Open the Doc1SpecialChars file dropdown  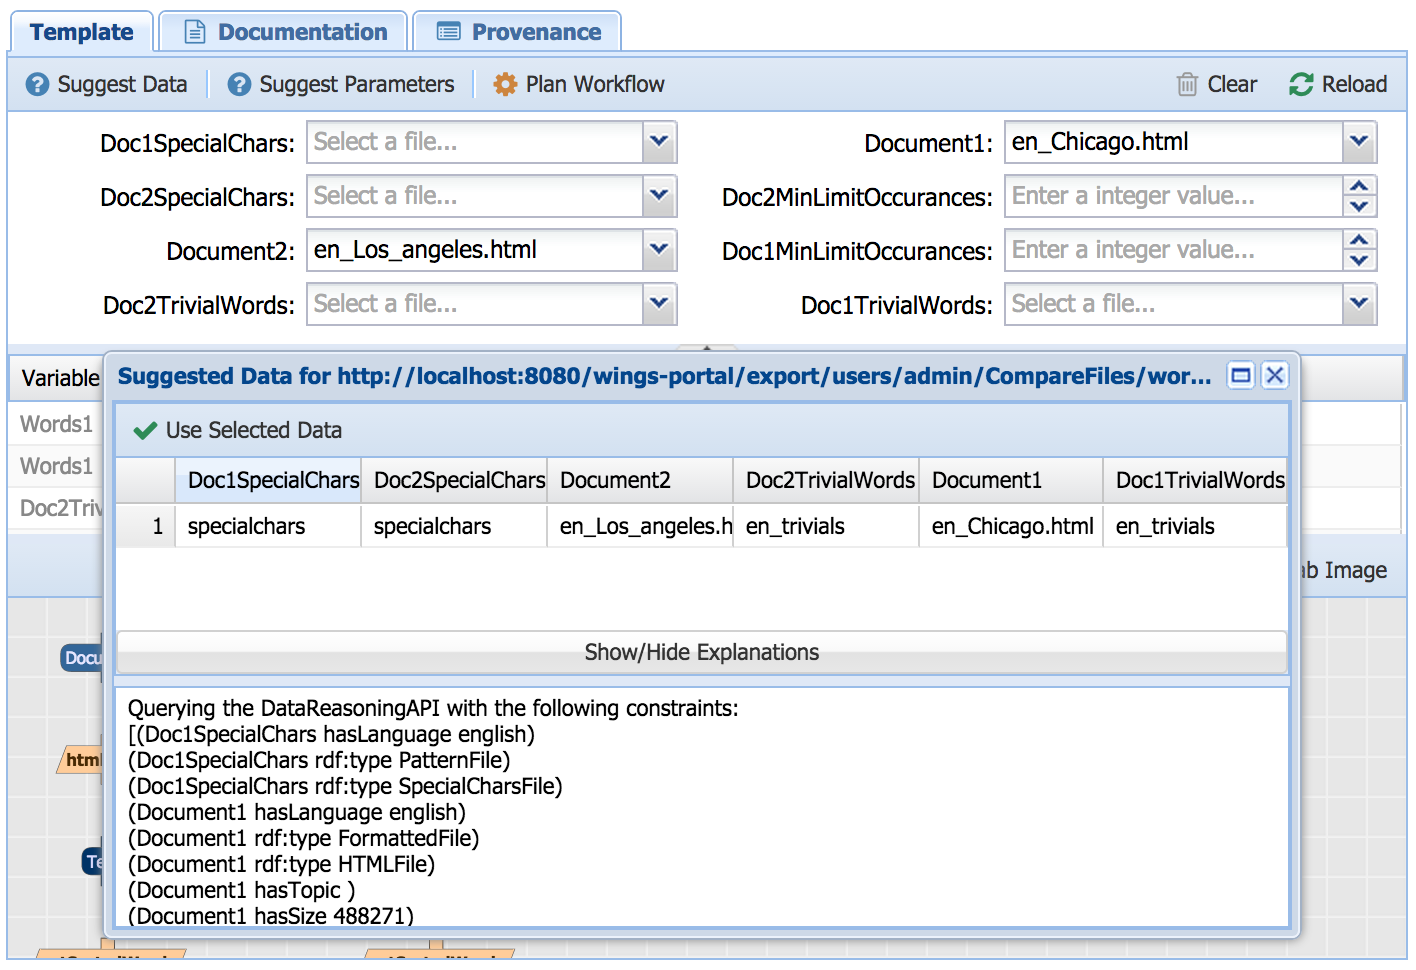(x=659, y=142)
